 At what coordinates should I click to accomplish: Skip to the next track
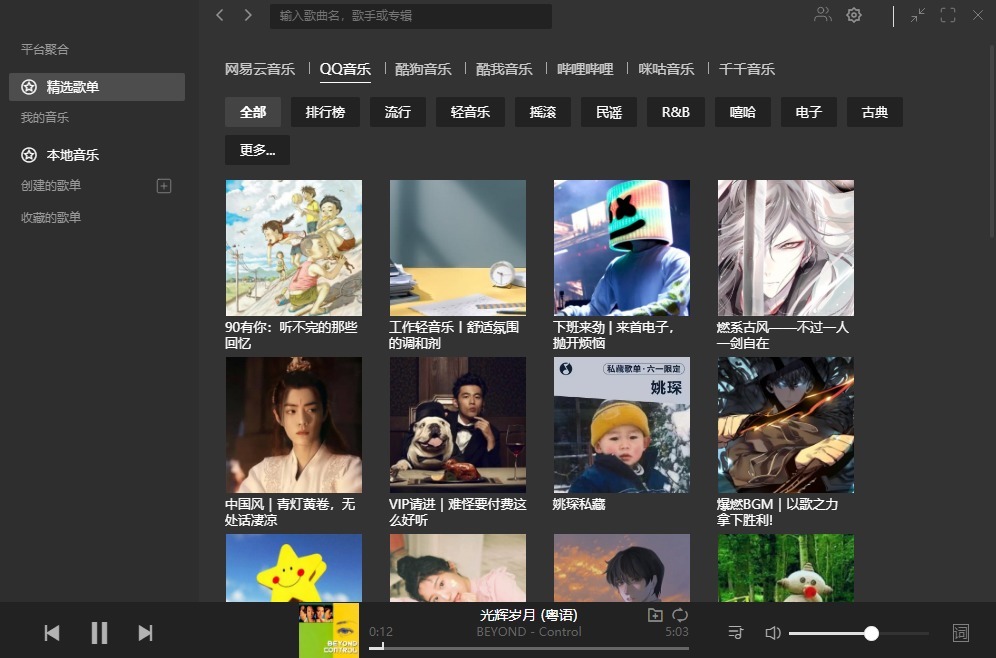[x=146, y=632]
